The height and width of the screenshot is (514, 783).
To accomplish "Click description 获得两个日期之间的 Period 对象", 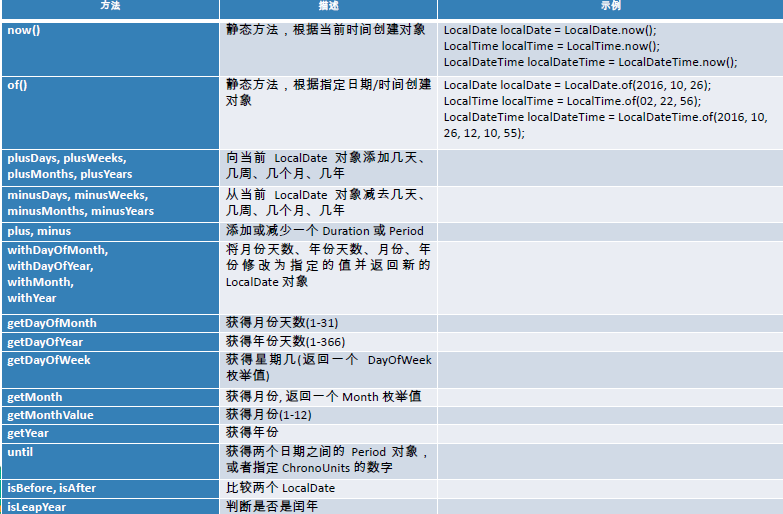I will 327,460.
